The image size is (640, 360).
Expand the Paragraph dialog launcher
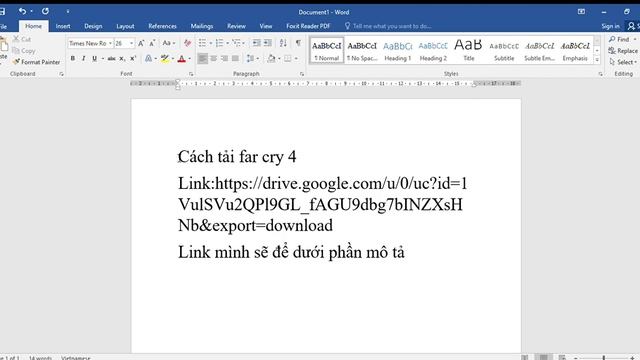[302, 74]
